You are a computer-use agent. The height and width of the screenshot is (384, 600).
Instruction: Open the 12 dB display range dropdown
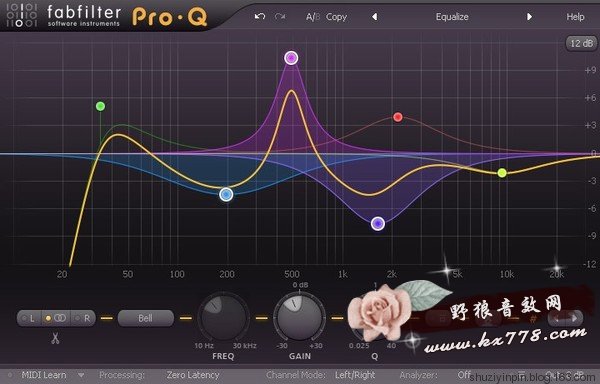click(581, 44)
